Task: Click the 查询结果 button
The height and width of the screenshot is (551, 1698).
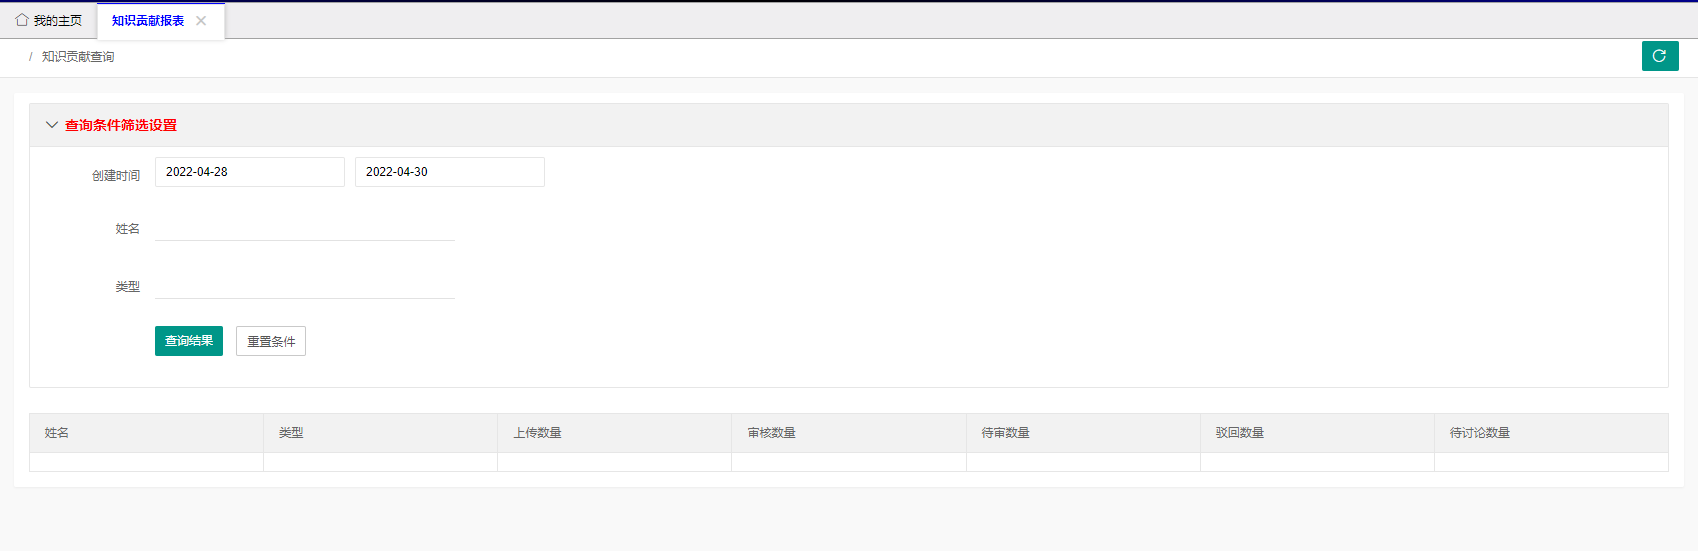Action: click(x=189, y=341)
